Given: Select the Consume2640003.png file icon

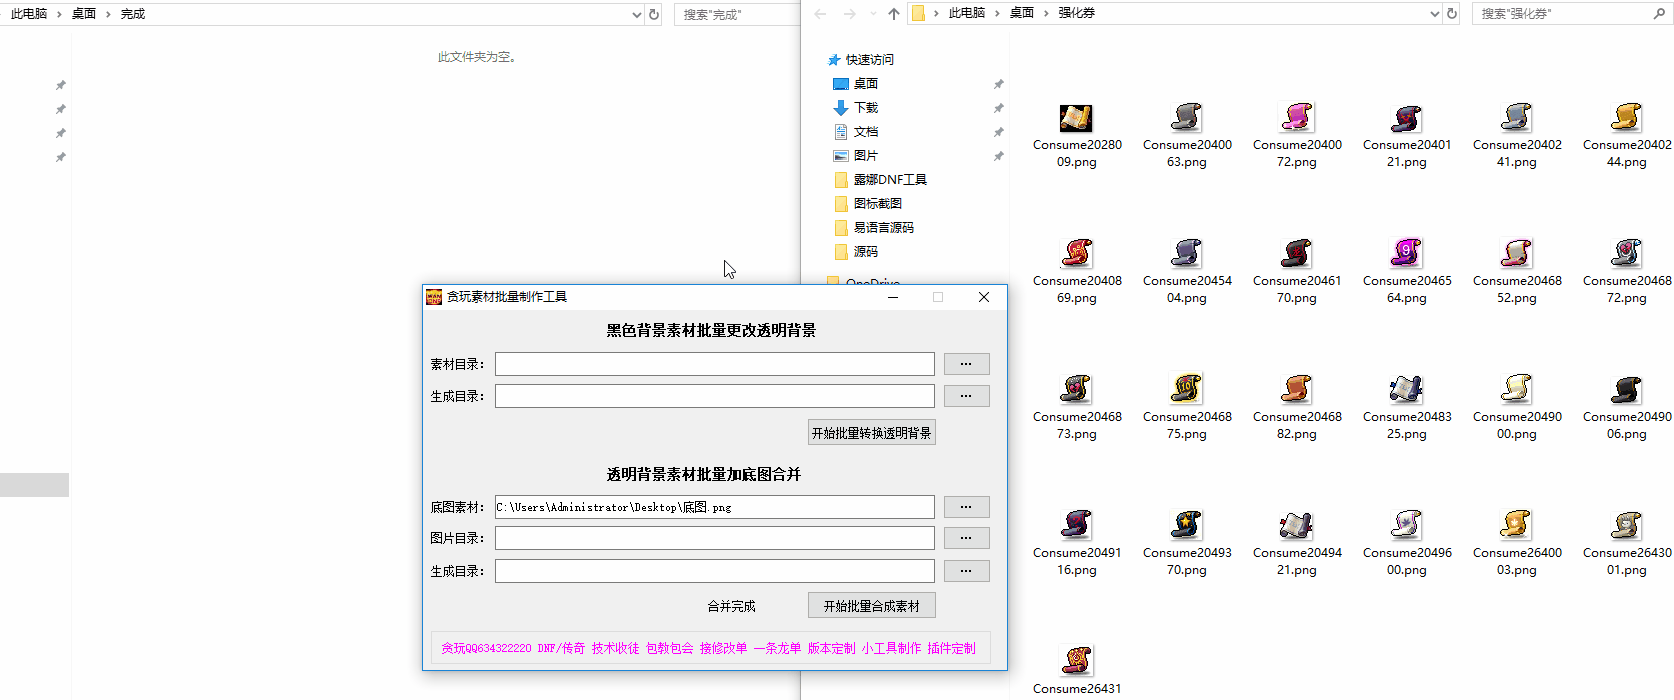Looking at the screenshot, I should (1516, 525).
